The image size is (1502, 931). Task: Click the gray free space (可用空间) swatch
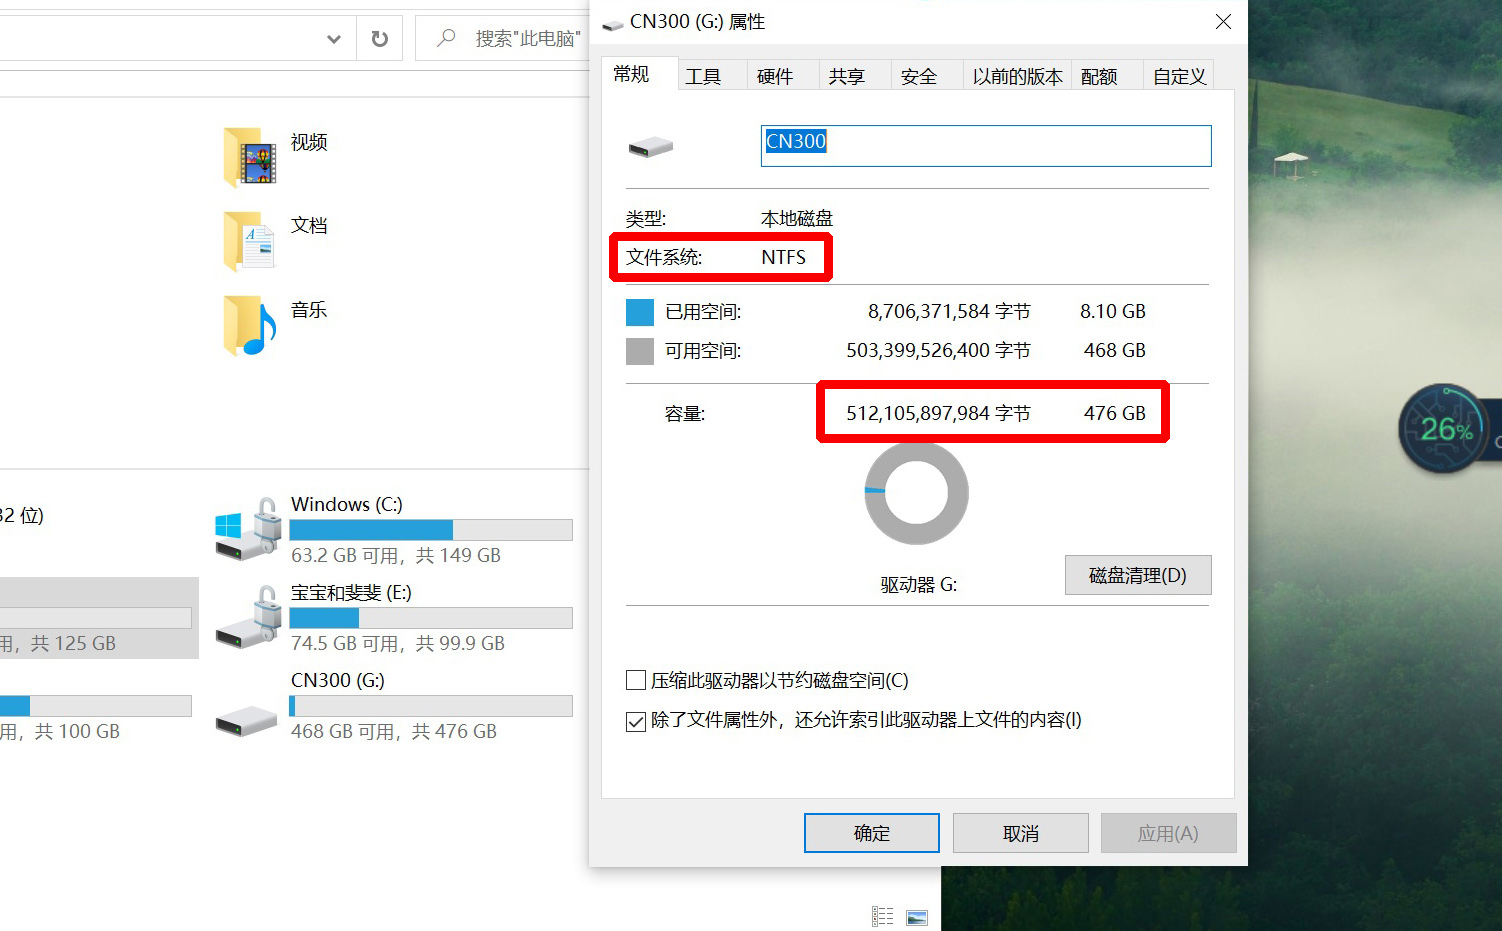(x=640, y=351)
